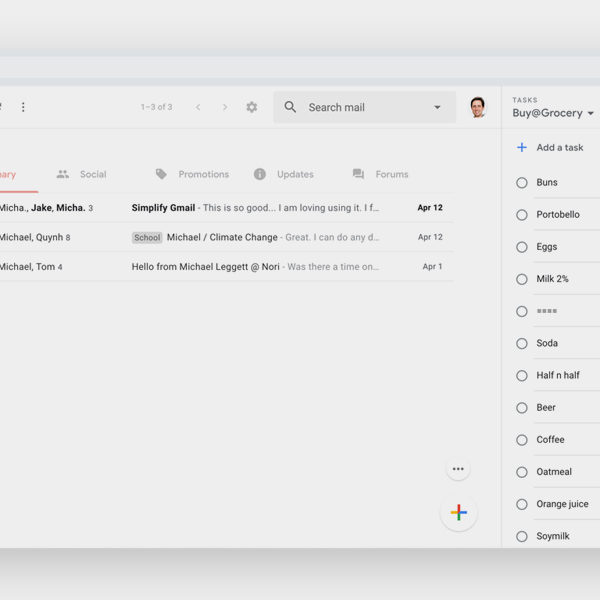The image size is (600, 600).
Task: Click the colorful plus compose button
Action: point(458,513)
